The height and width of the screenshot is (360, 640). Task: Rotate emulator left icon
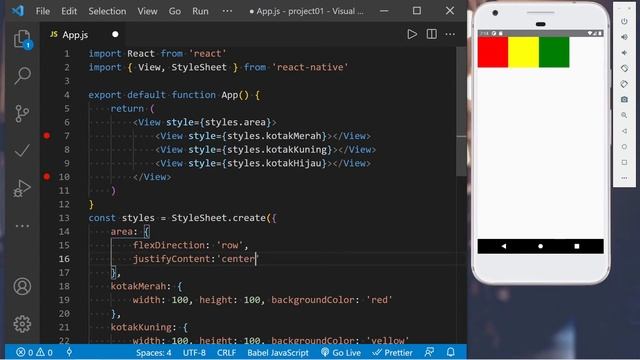(x=624, y=68)
